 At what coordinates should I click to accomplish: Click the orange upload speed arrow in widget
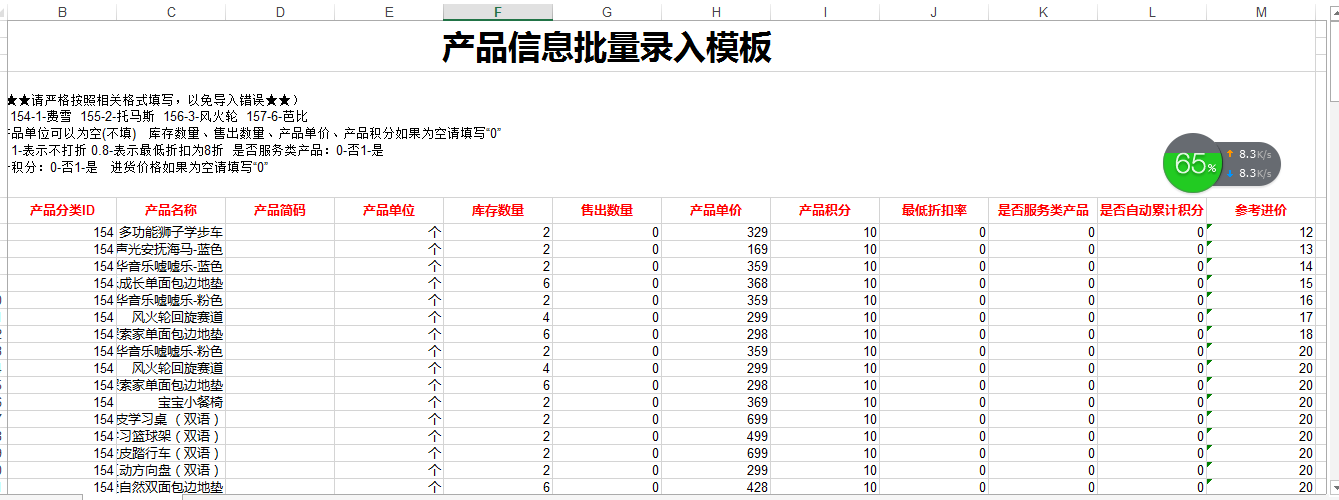tap(1230, 154)
